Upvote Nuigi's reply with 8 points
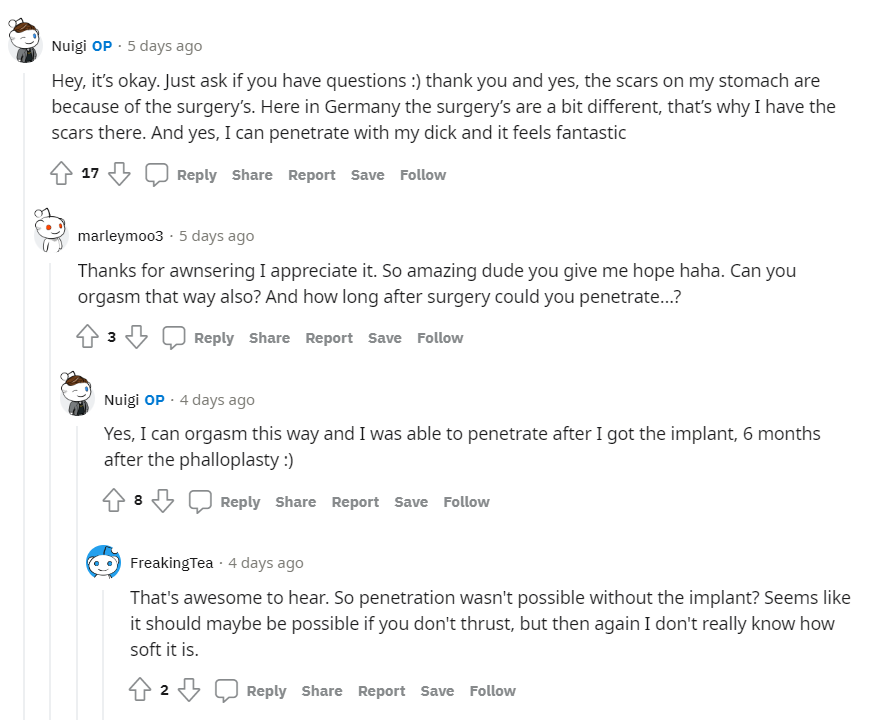Viewport: 871px width, 720px height. coord(114,501)
